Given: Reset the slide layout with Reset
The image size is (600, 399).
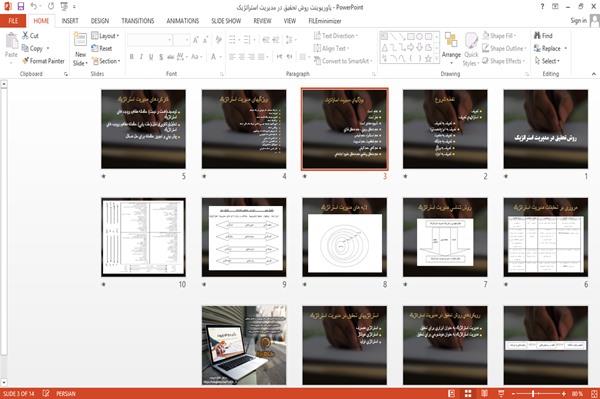Looking at the screenshot, I should [102, 48].
